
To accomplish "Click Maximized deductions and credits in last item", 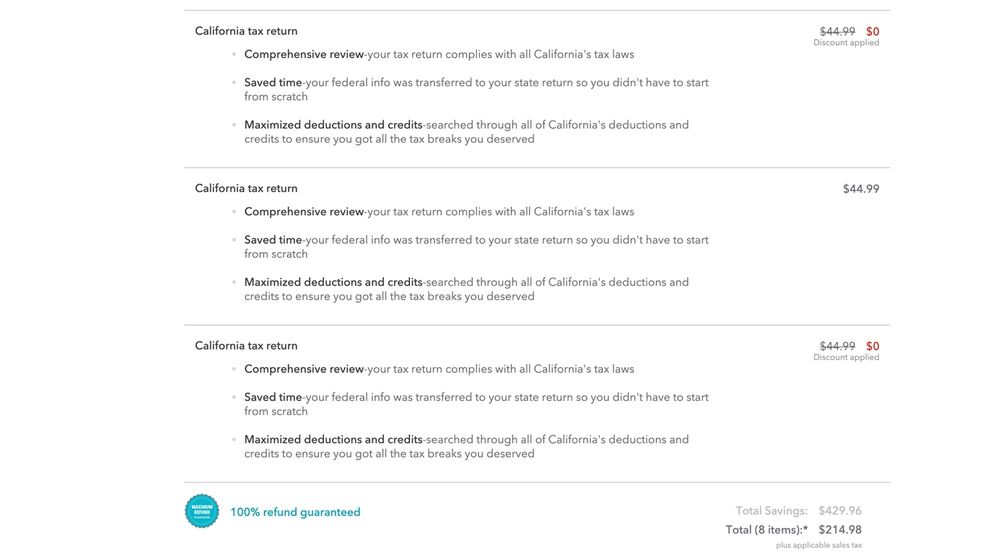I will point(333,439).
